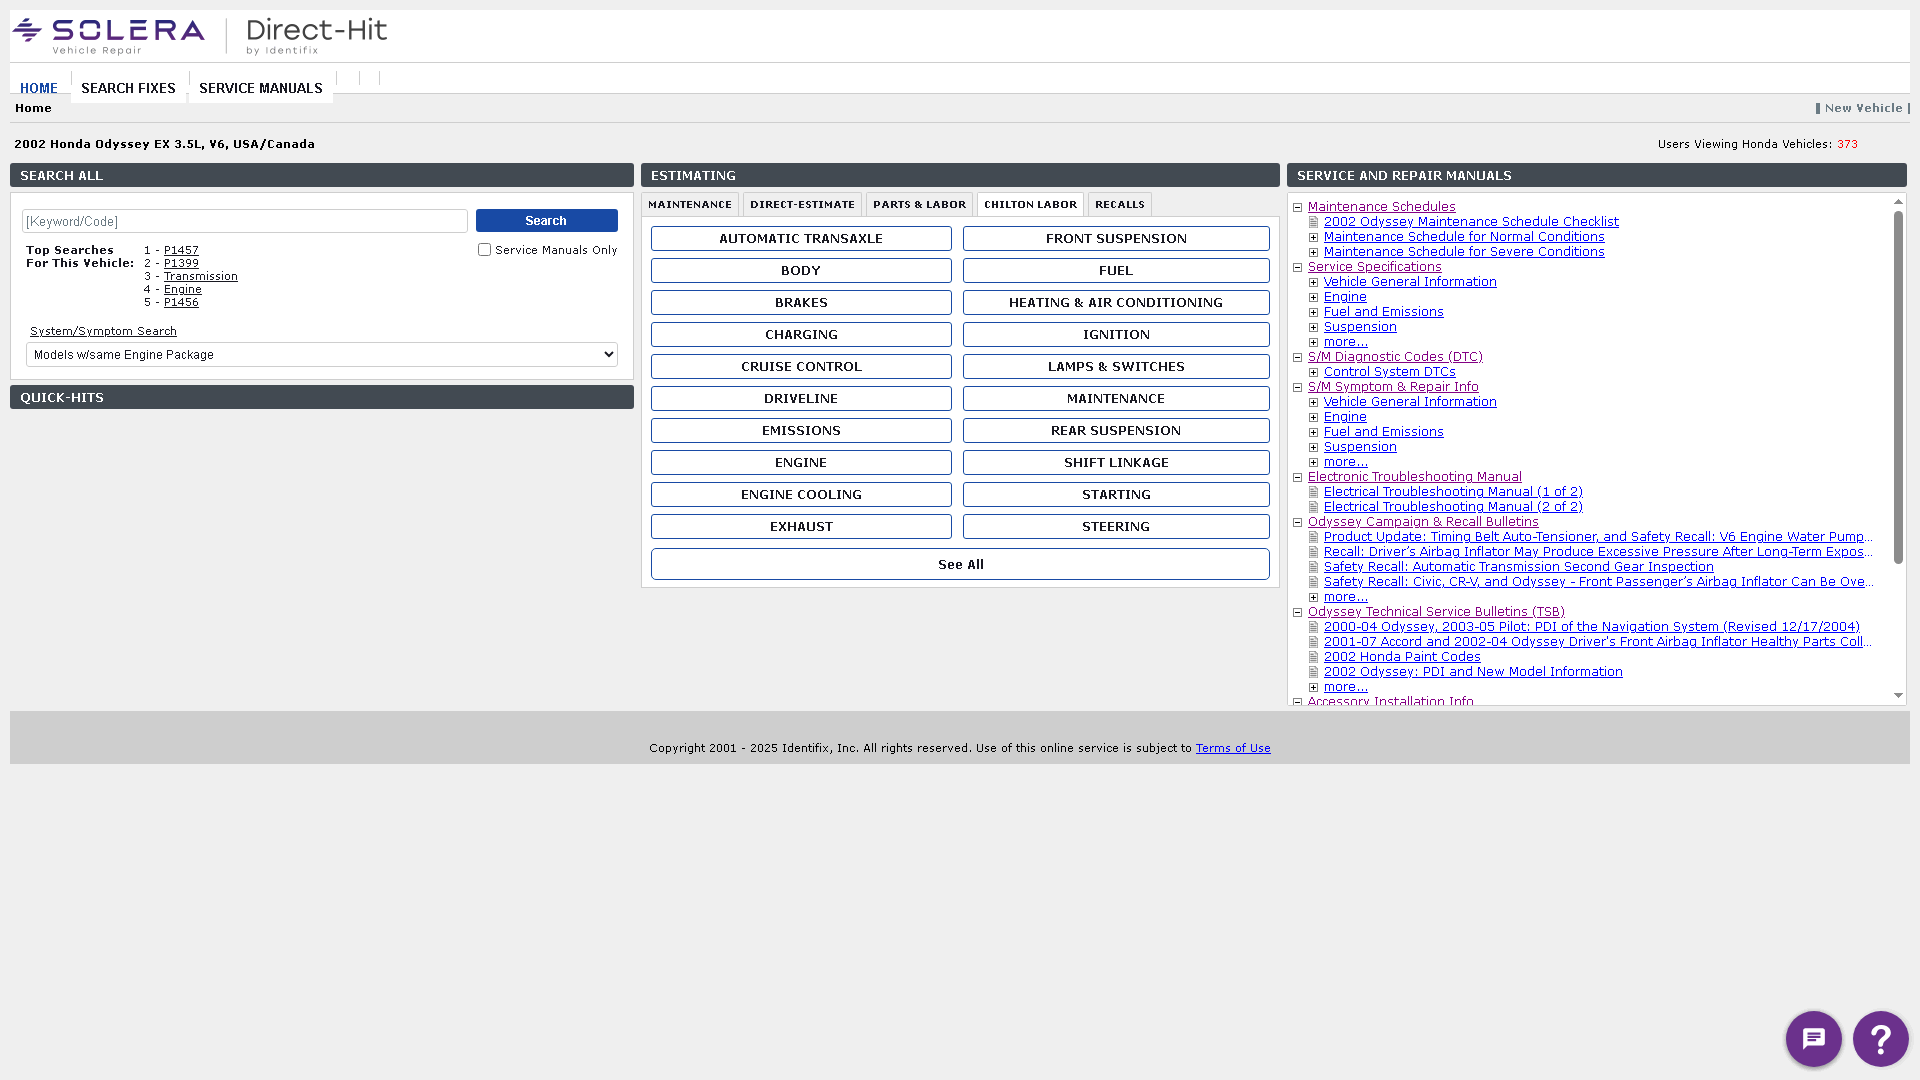Click the See All button
1920x1080 pixels.
click(x=959, y=564)
